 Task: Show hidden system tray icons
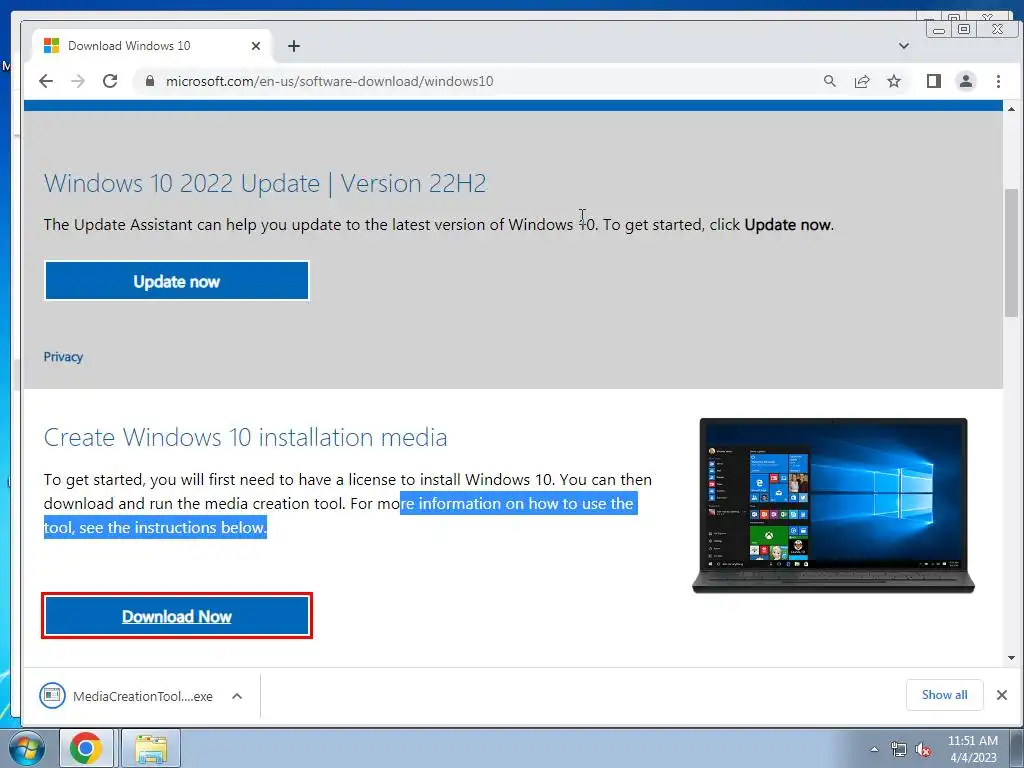pos(874,749)
